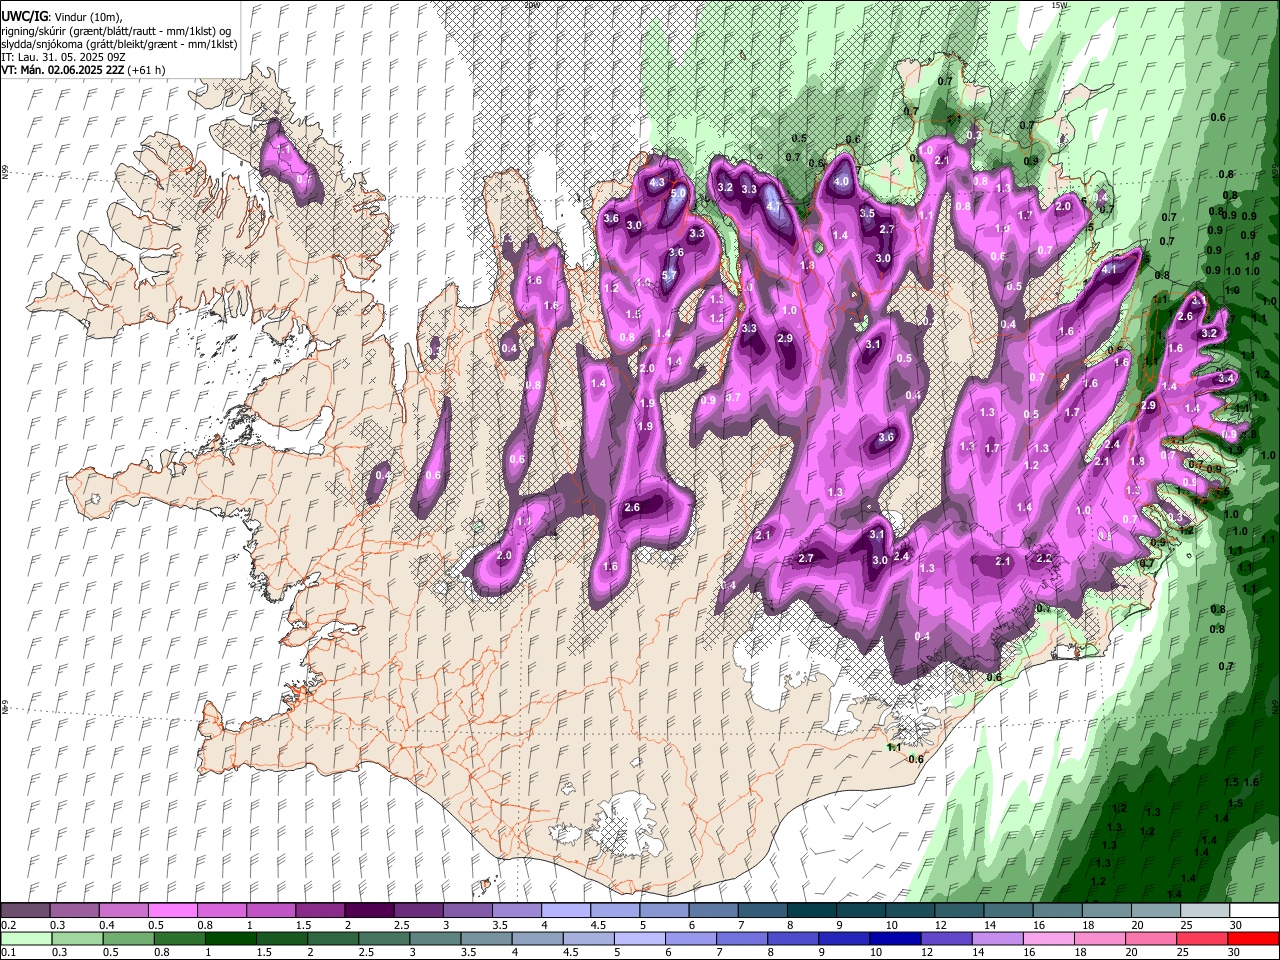Click the rain-scale swatch labeled 2.5
The width and height of the screenshot is (1280, 960).
pyautogui.click(x=384, y=939)
